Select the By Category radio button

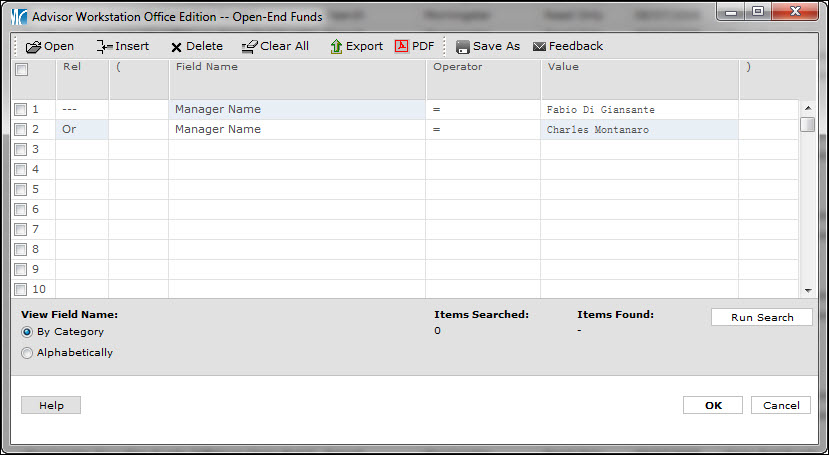click(27, 332)
